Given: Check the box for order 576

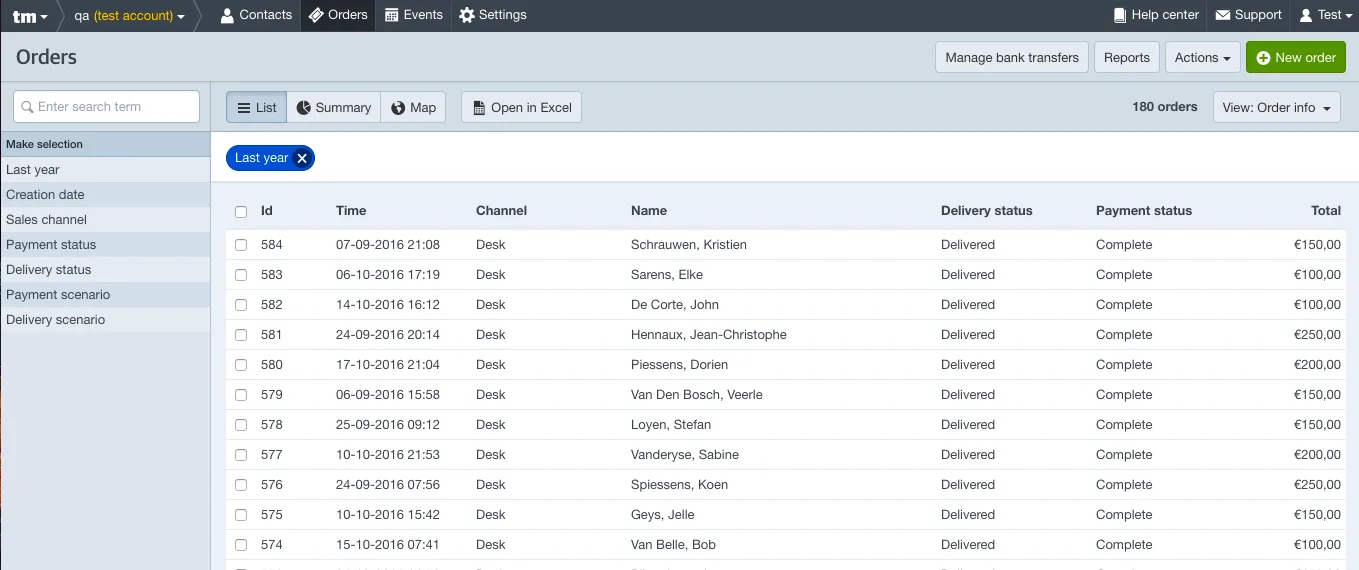Looking at the screenshot, I should tap(241, 485).
